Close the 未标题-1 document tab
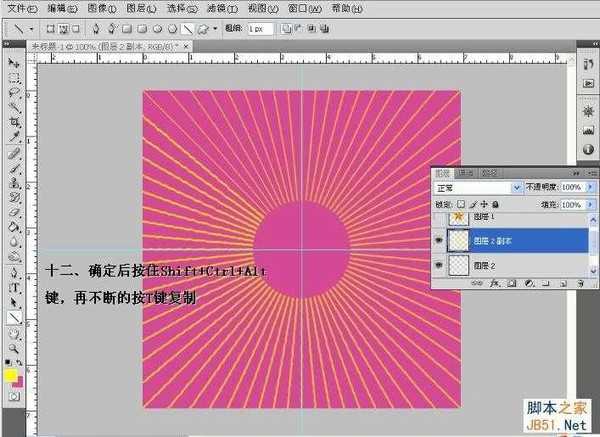 click(x=186, y=46)
